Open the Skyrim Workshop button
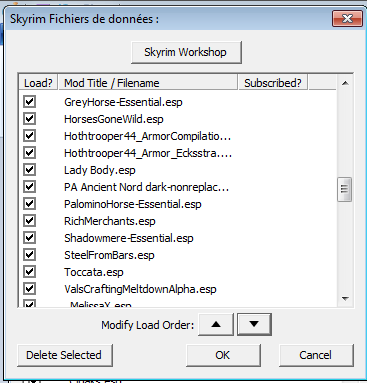 click(x=186, y=52)
